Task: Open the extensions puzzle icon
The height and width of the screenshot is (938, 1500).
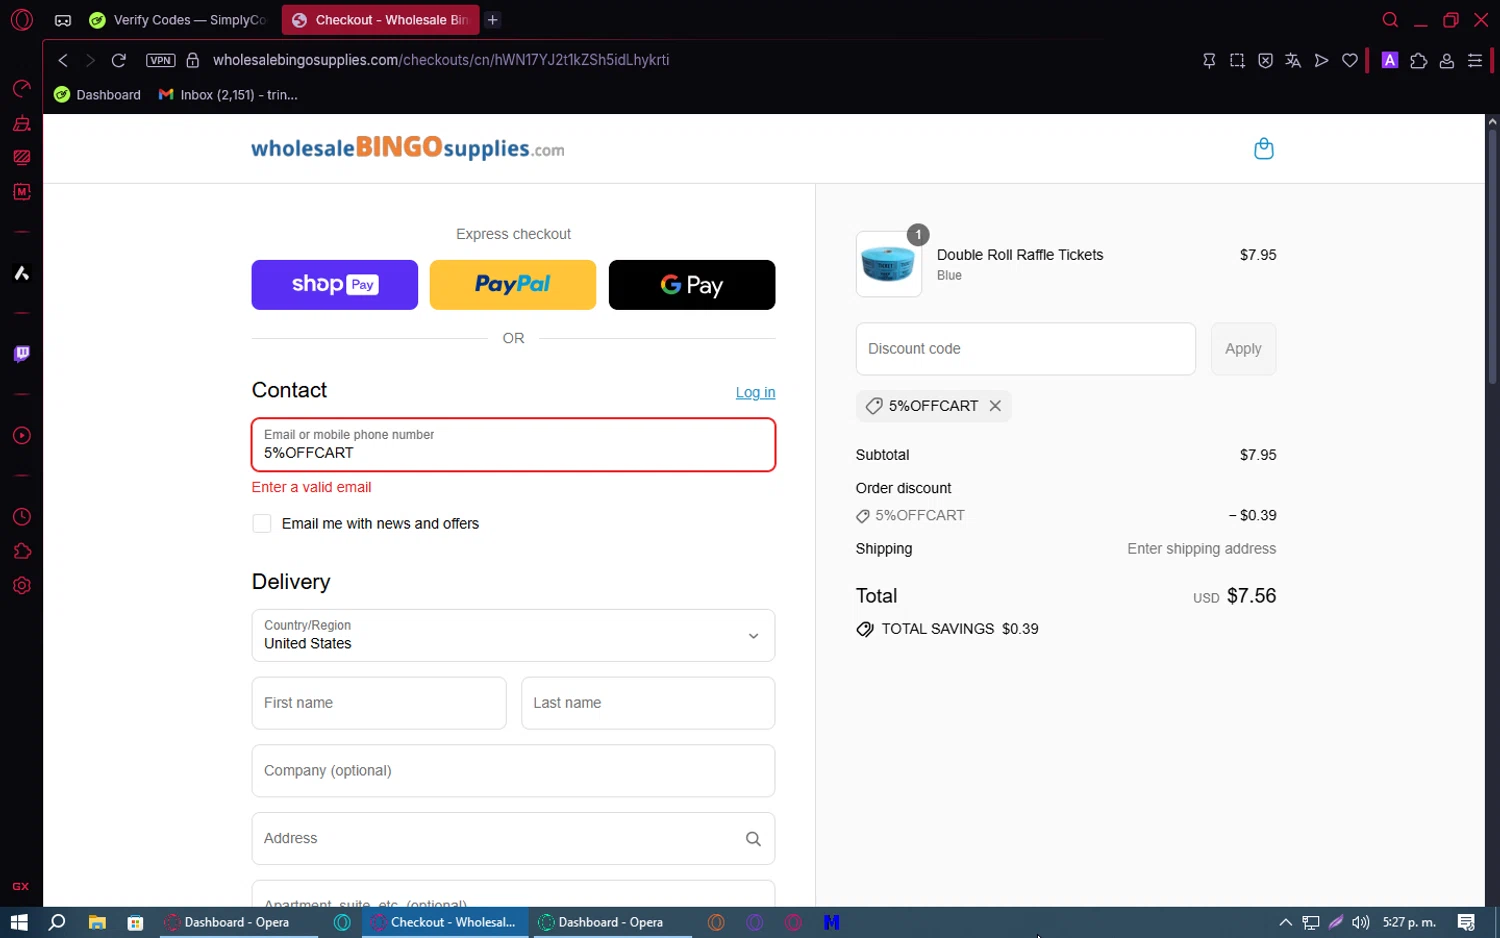Action: point(1418,61)
